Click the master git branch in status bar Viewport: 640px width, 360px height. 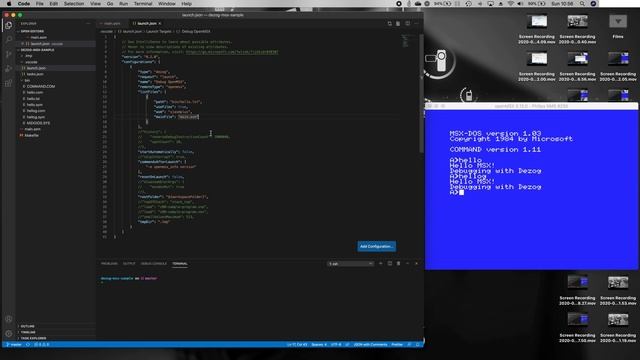coord(14,344)
